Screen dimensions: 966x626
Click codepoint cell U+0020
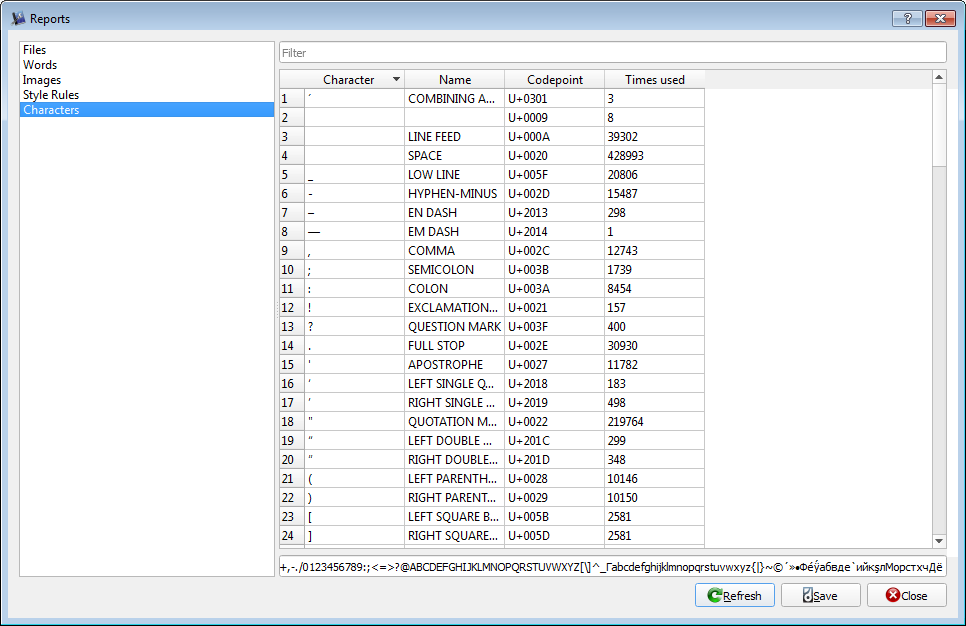[x=554, y=156]
